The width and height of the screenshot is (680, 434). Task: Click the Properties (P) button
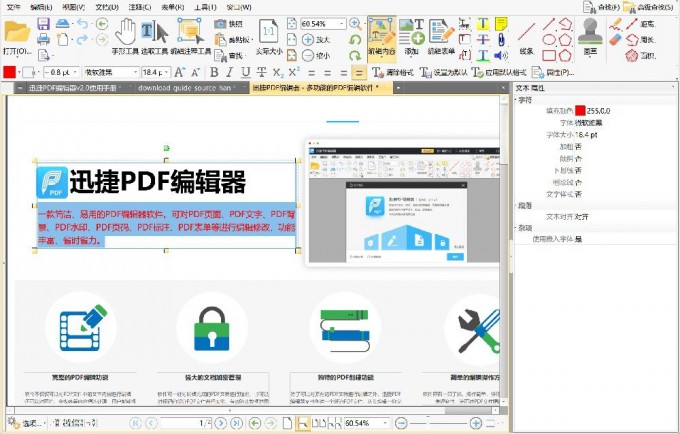click(553, 72)
